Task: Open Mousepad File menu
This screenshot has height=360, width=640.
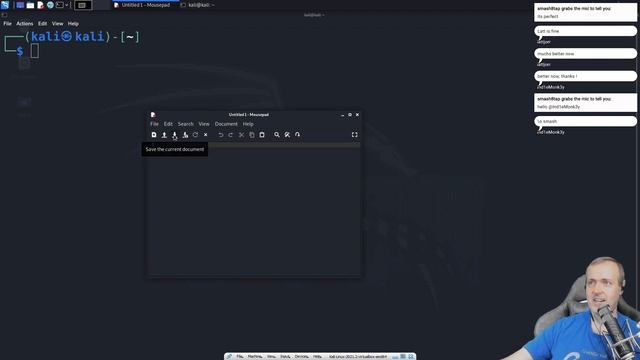Action: coord(154,124)
